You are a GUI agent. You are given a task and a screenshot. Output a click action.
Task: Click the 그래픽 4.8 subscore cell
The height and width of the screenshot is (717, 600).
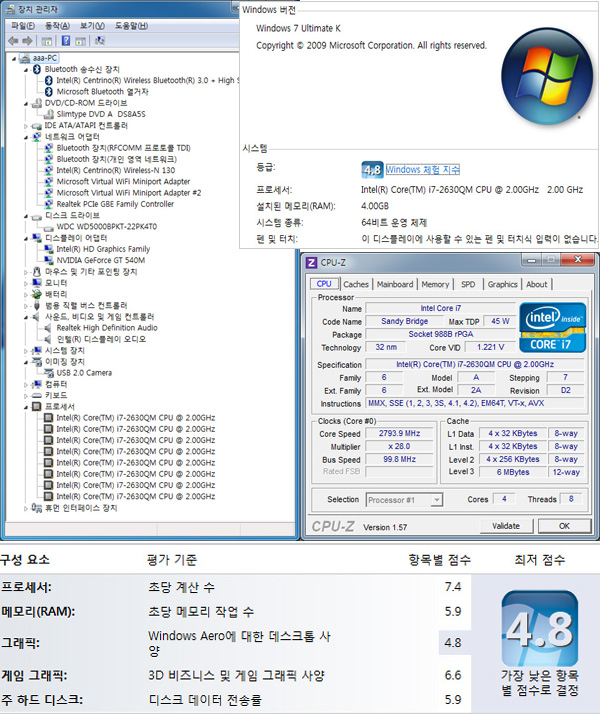pyautogui.click(x=453, y=643)
